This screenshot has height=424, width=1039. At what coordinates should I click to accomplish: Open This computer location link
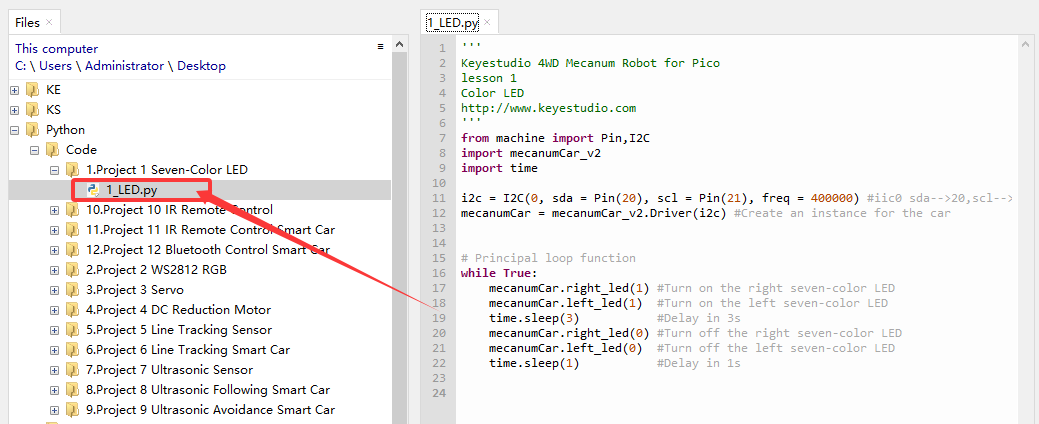coord(56,48)
